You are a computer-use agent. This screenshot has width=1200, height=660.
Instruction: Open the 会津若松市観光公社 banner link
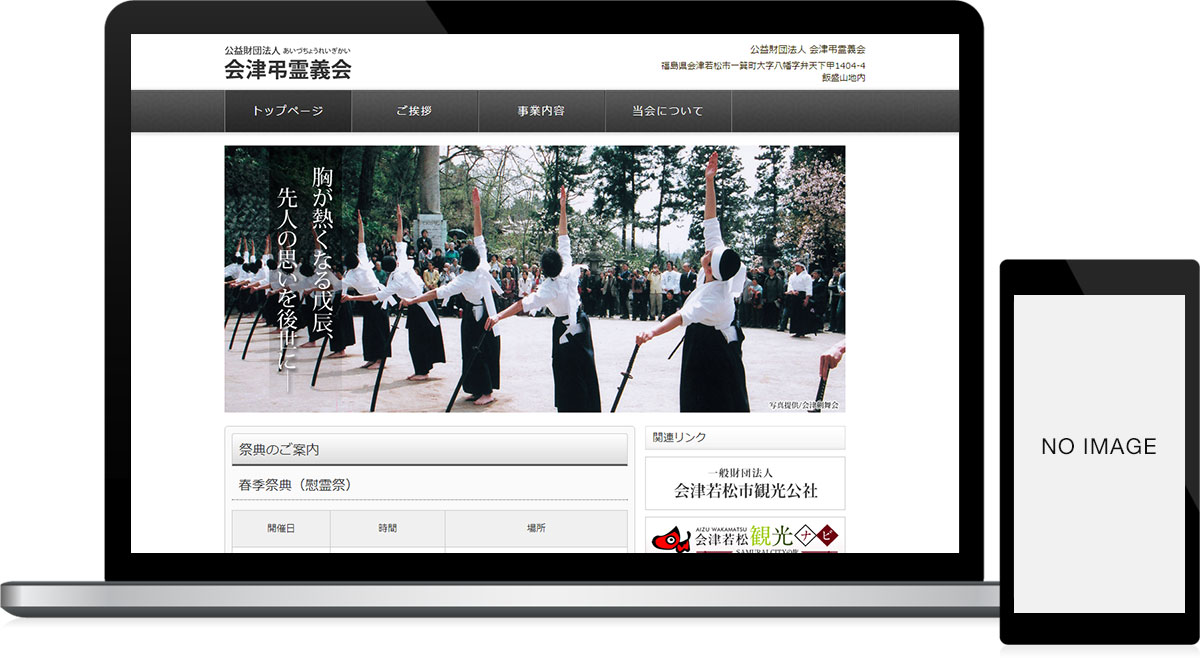tap(745, 483)
